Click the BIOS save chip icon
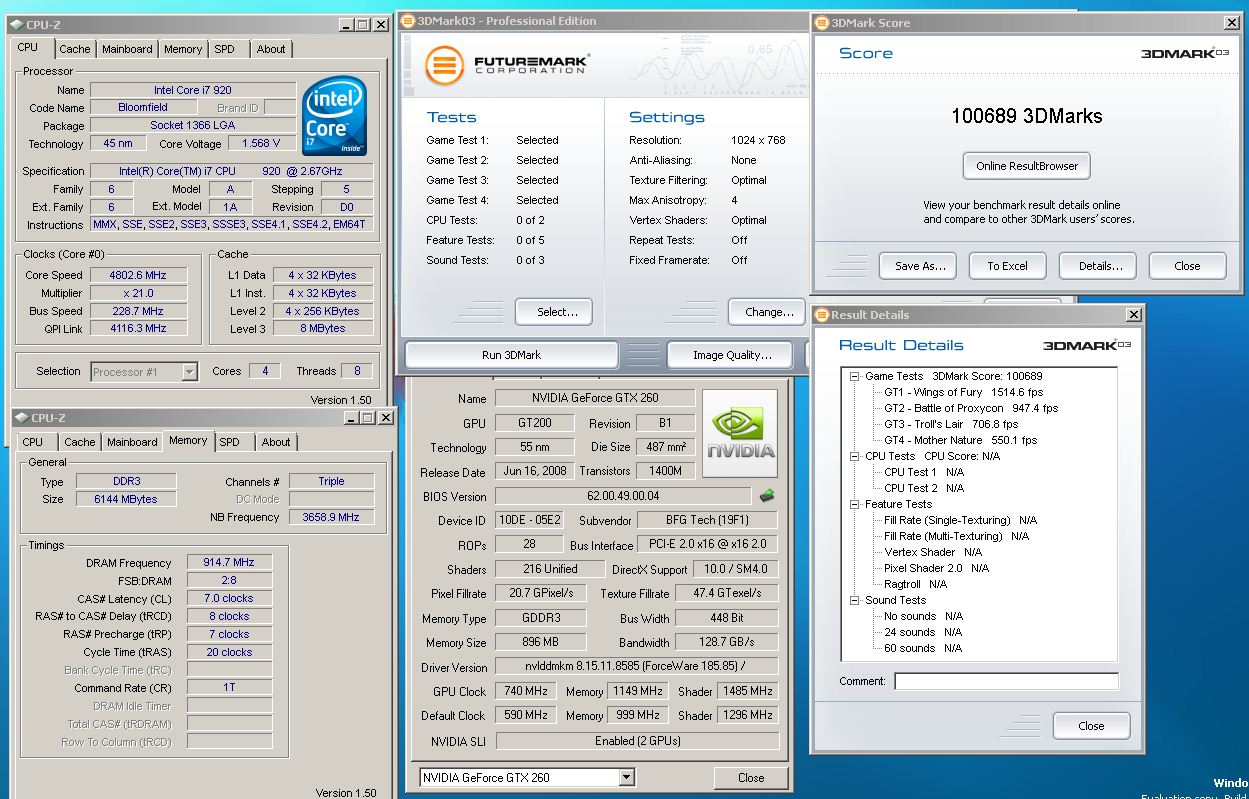The image size is (1249, 799). [767, 495]
